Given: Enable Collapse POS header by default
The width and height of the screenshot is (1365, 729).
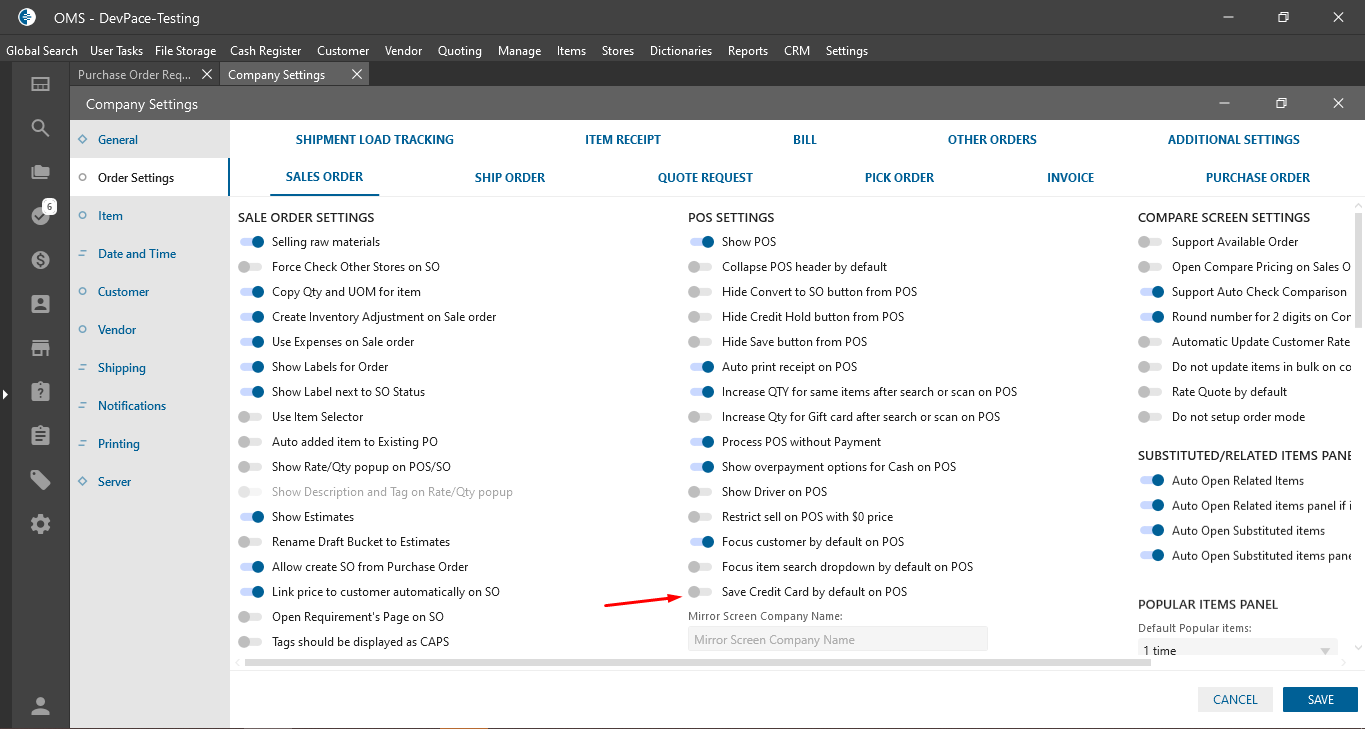Looking at the screenshot, I should coord(702,267).
